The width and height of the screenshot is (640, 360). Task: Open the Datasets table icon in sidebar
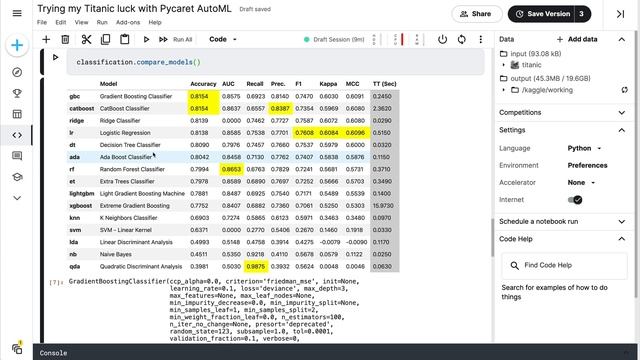click(17, 114)
